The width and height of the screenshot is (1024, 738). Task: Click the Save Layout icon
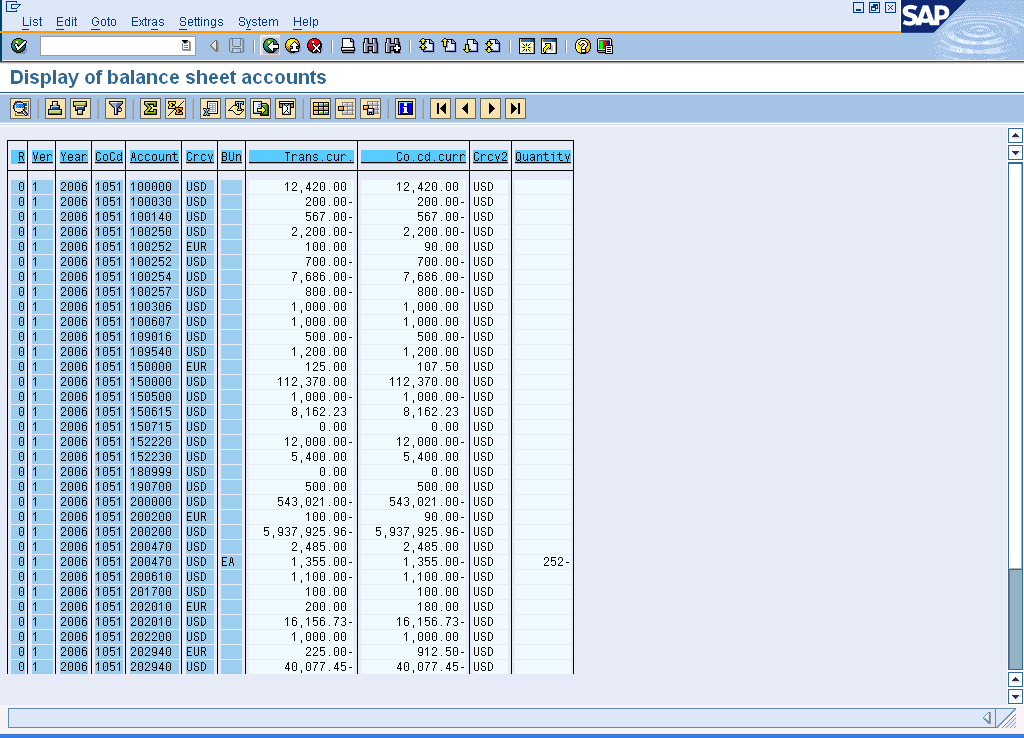pyautogui.click(x=370, y=108)
